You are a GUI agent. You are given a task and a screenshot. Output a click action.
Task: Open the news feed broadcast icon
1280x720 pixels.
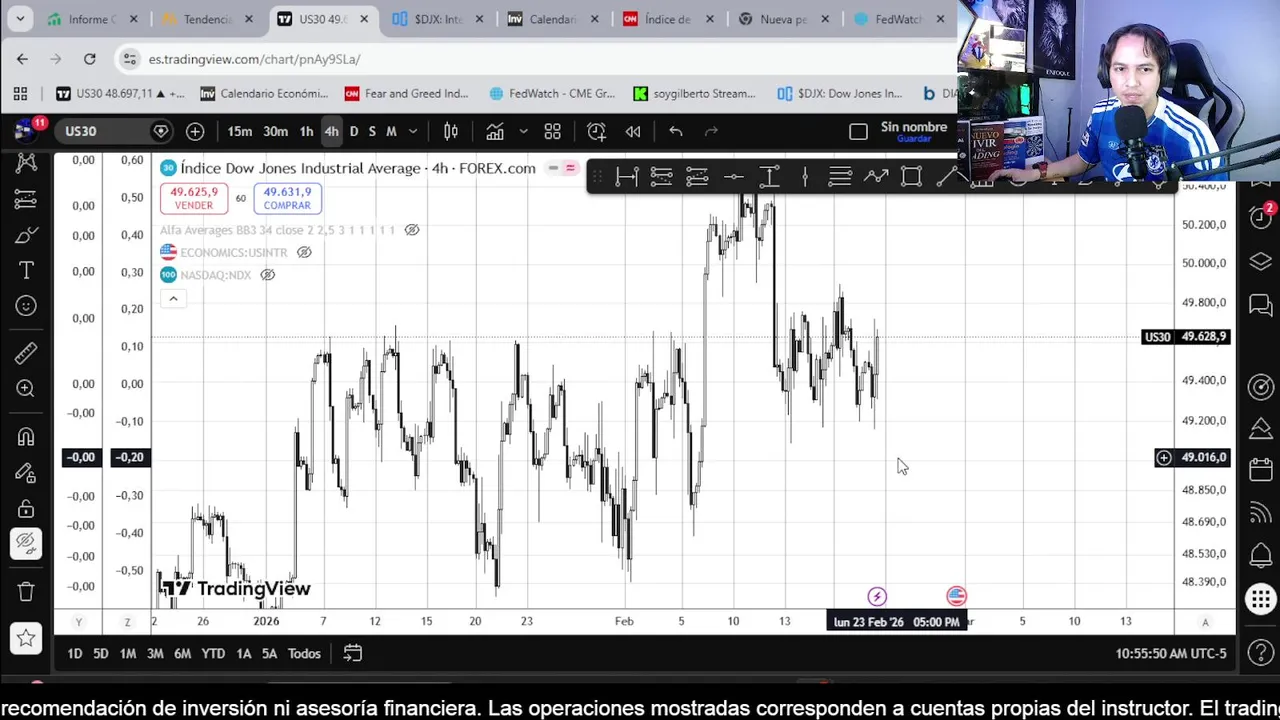coord(1260,513)
